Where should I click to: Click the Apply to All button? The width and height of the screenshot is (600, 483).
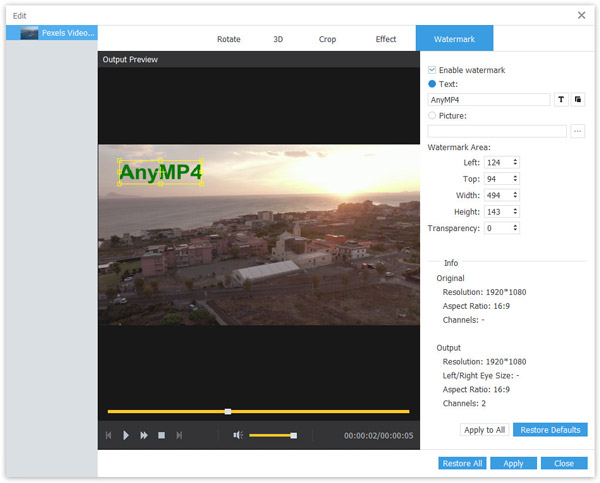tap(484, 430)
